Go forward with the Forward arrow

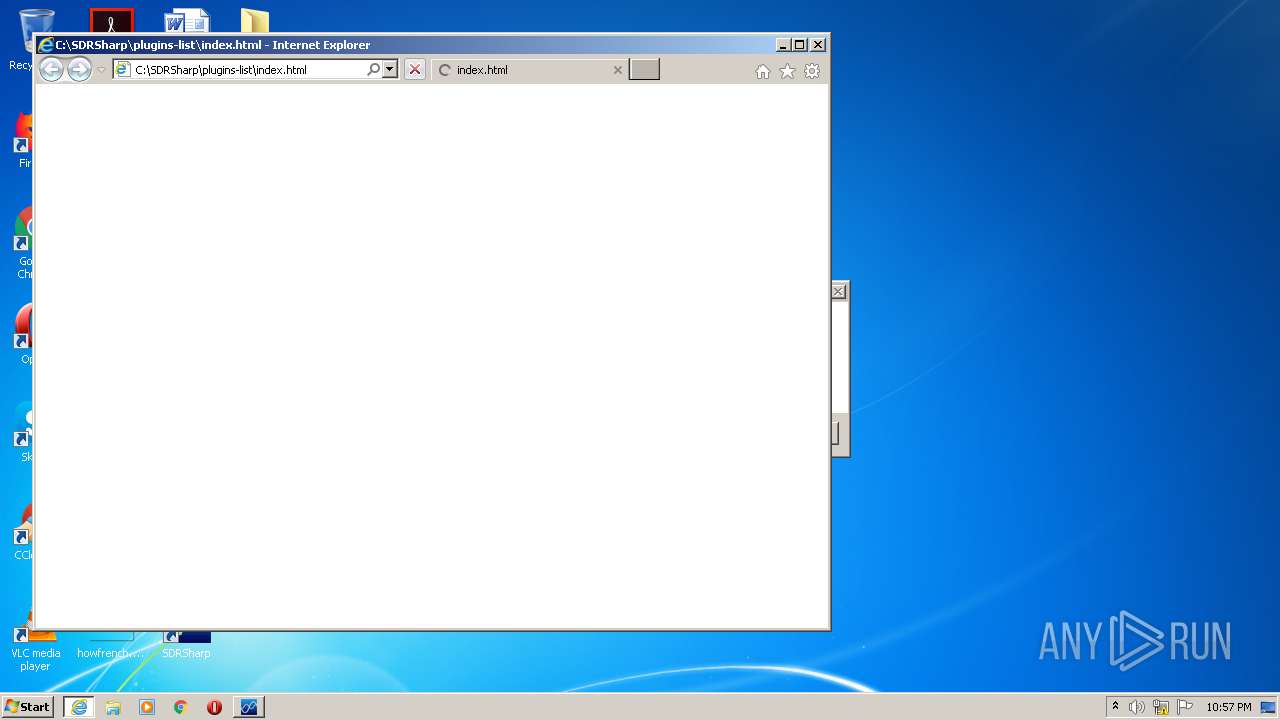click(x=79, y=70)
